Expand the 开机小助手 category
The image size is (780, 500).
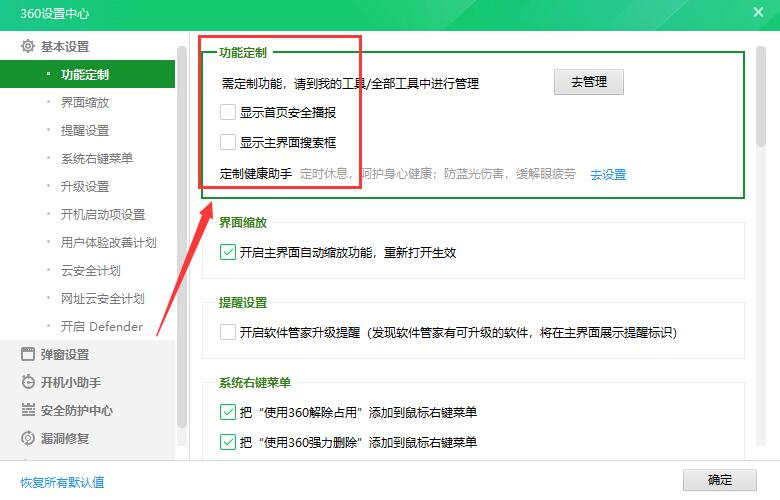pyautogui.click(x=71, y=382)
